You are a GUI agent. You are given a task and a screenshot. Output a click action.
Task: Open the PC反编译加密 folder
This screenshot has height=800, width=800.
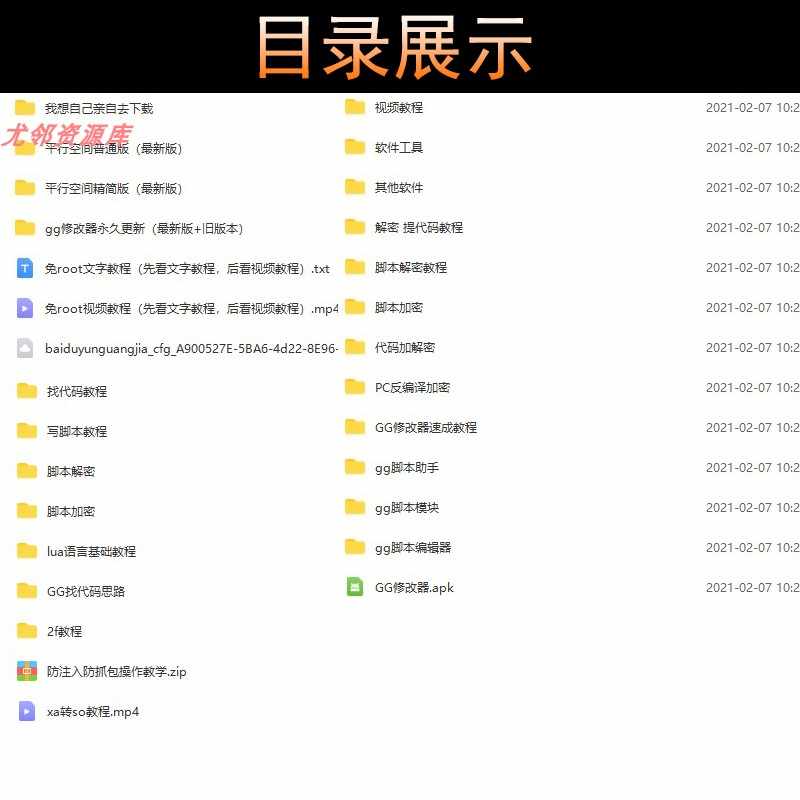click(354, 387)
